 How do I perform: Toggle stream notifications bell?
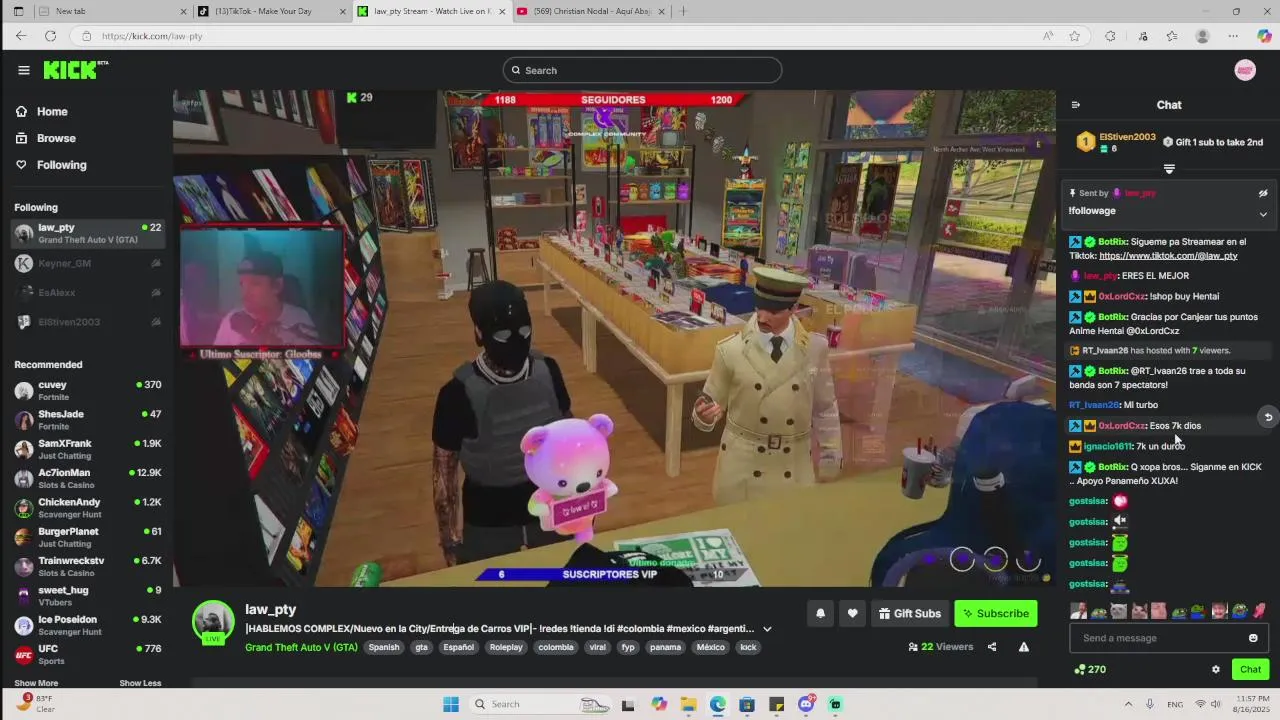(x=820, y=614)
